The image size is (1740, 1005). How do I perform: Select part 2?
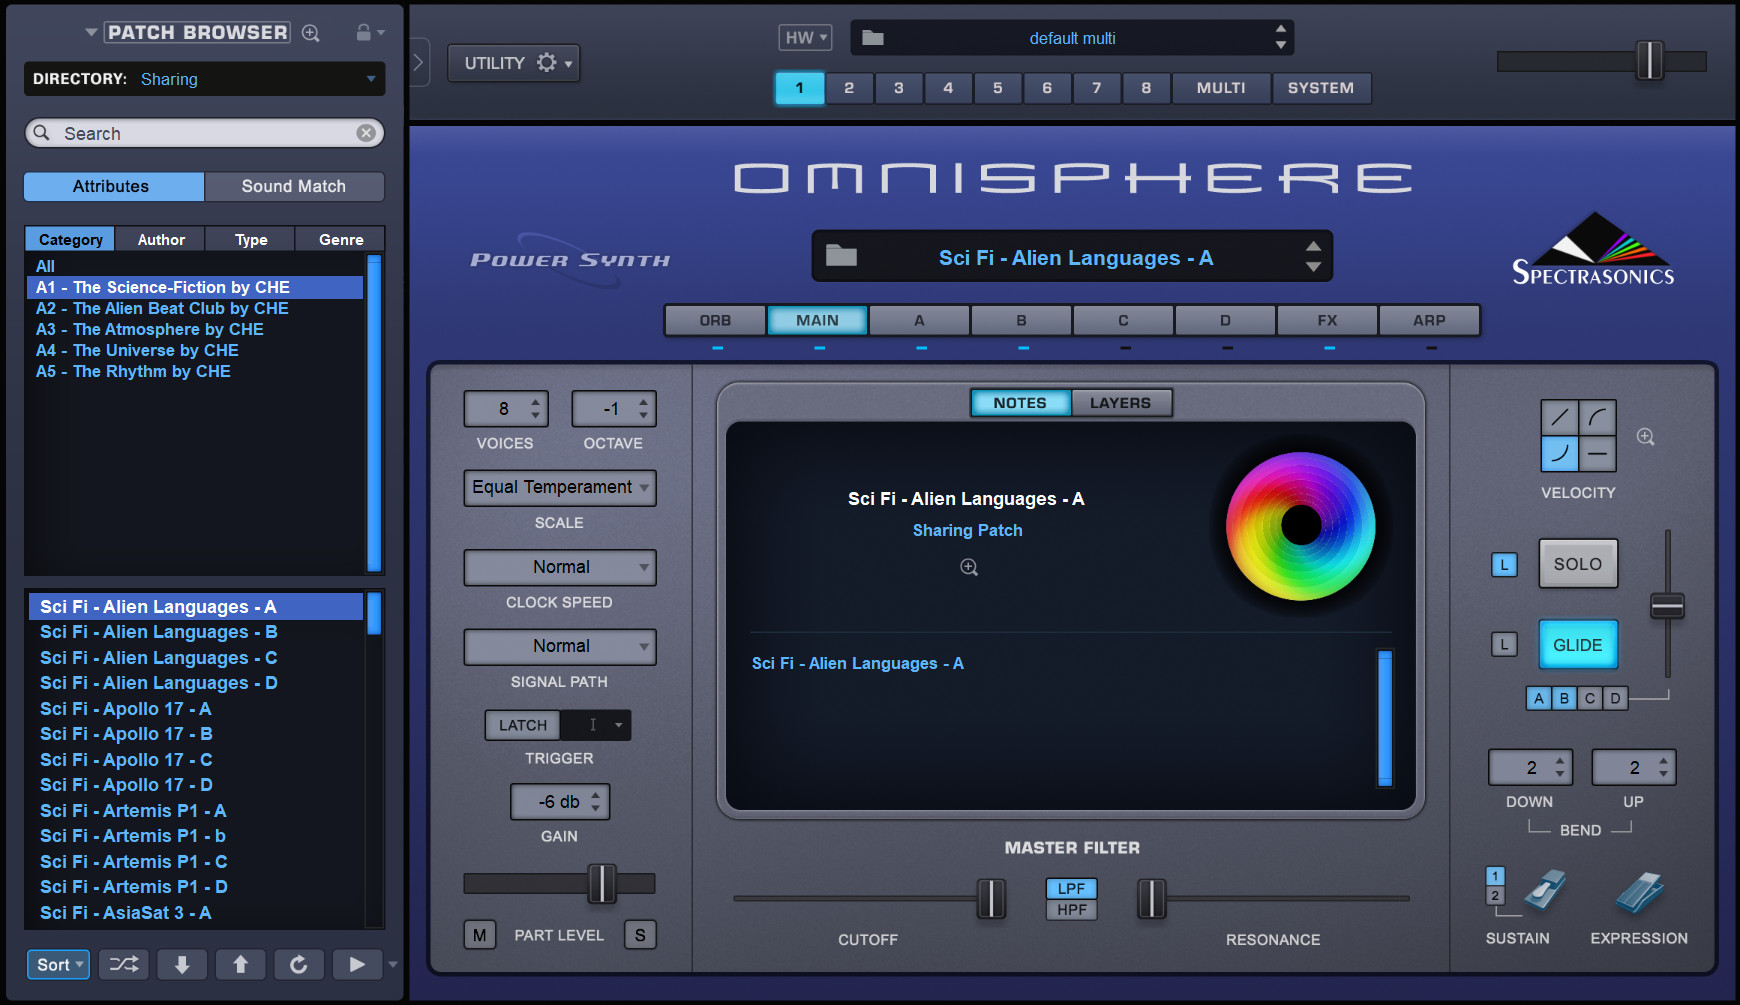coord(849,88)
